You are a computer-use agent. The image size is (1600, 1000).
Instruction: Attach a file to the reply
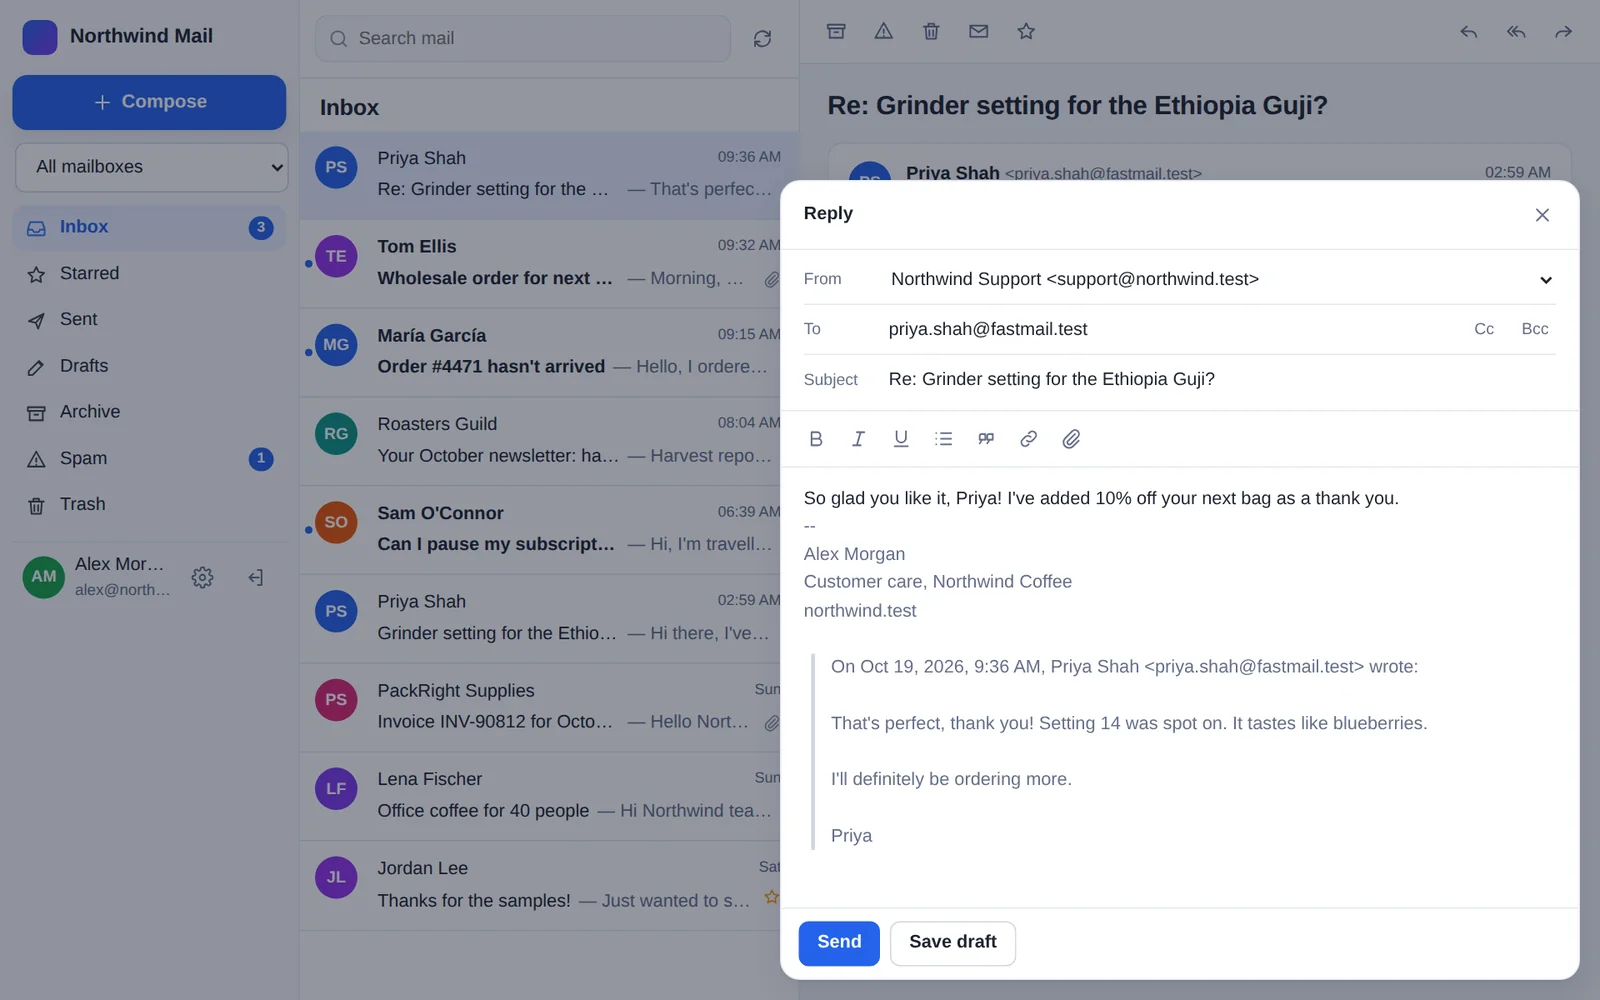click(1071, 439)
